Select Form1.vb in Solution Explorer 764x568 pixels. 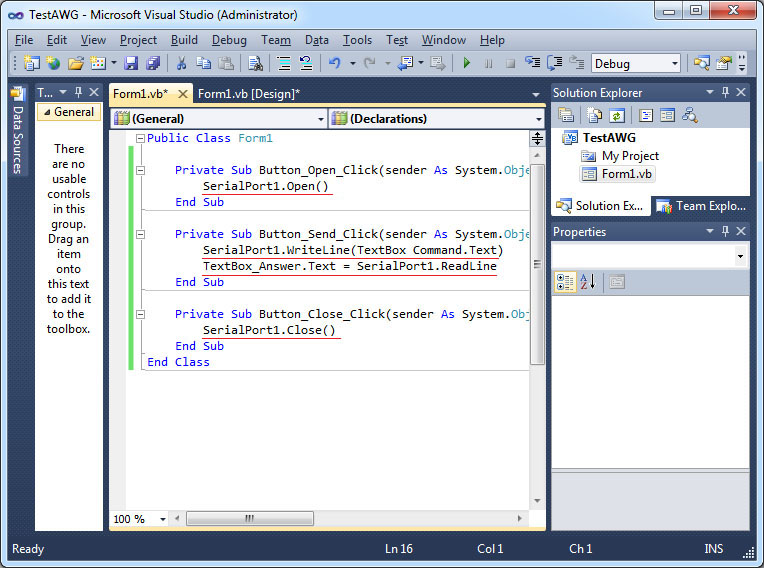coord(626,174)
